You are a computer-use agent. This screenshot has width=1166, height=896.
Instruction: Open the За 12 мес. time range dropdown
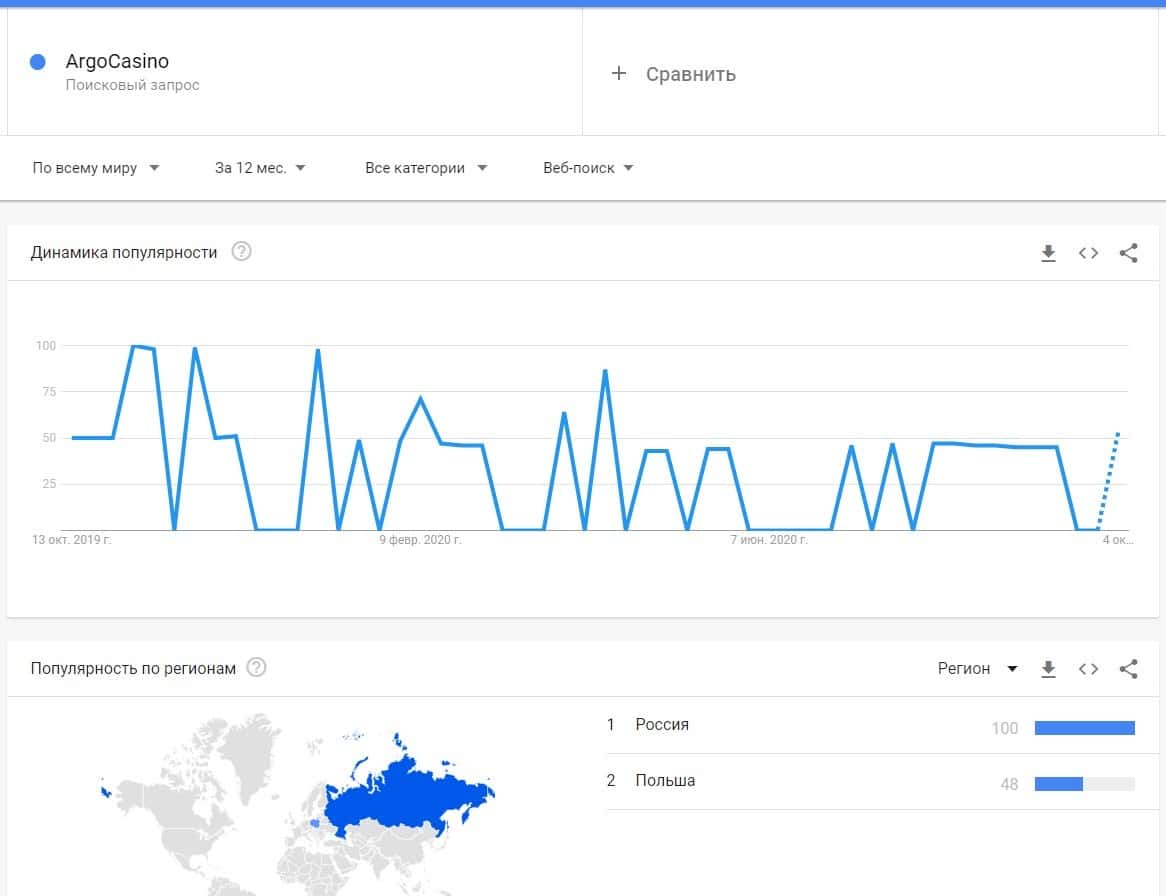coord(260,168)
